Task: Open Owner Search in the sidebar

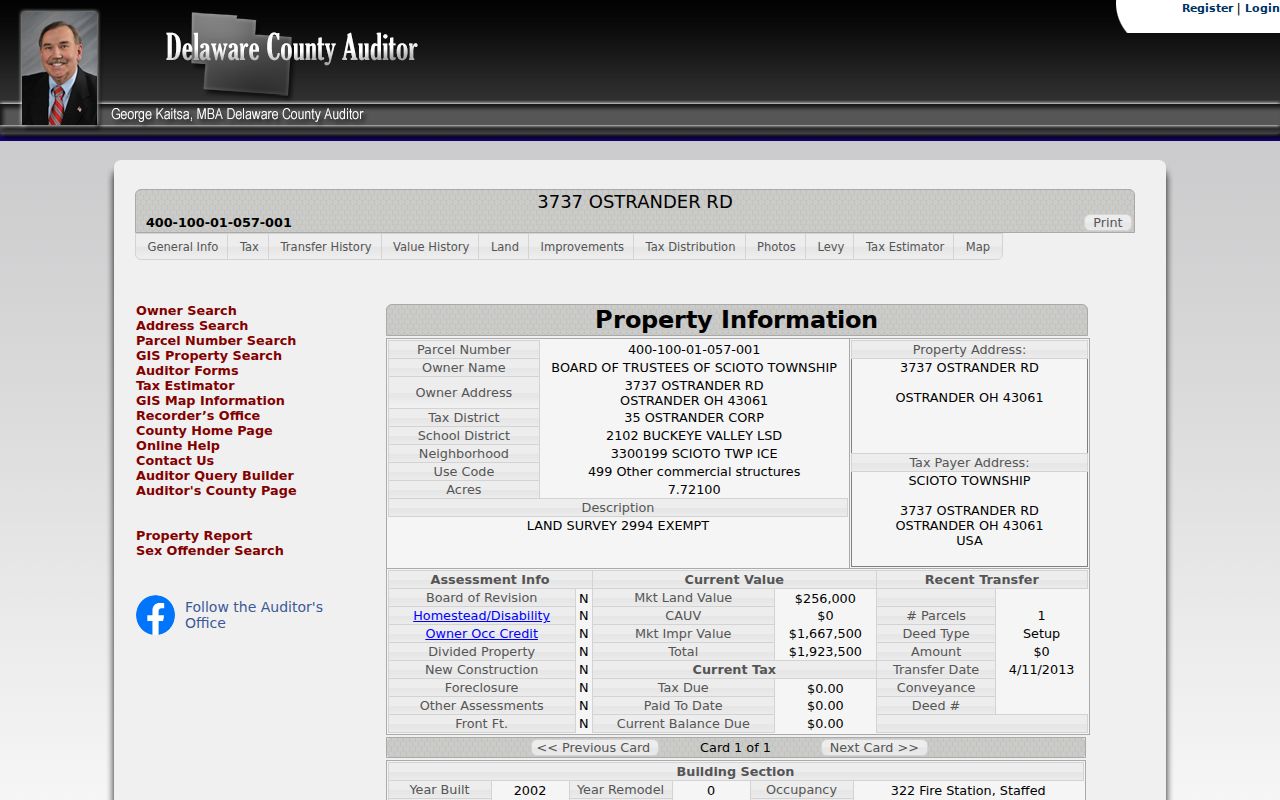Action: click(x=186, y=311)
